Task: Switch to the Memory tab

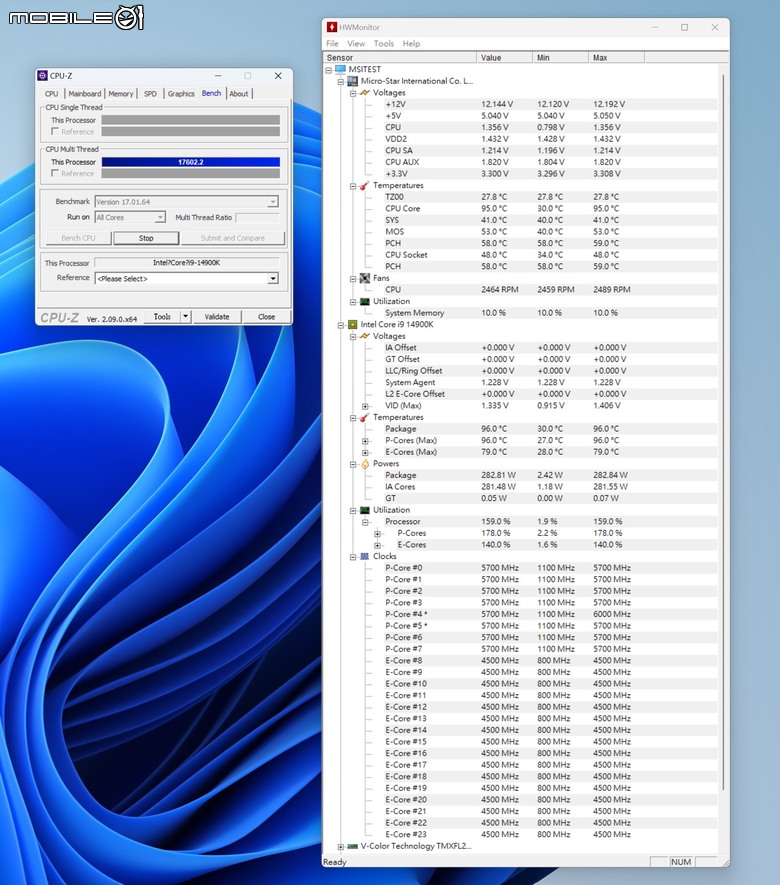Action: (121, 94)
